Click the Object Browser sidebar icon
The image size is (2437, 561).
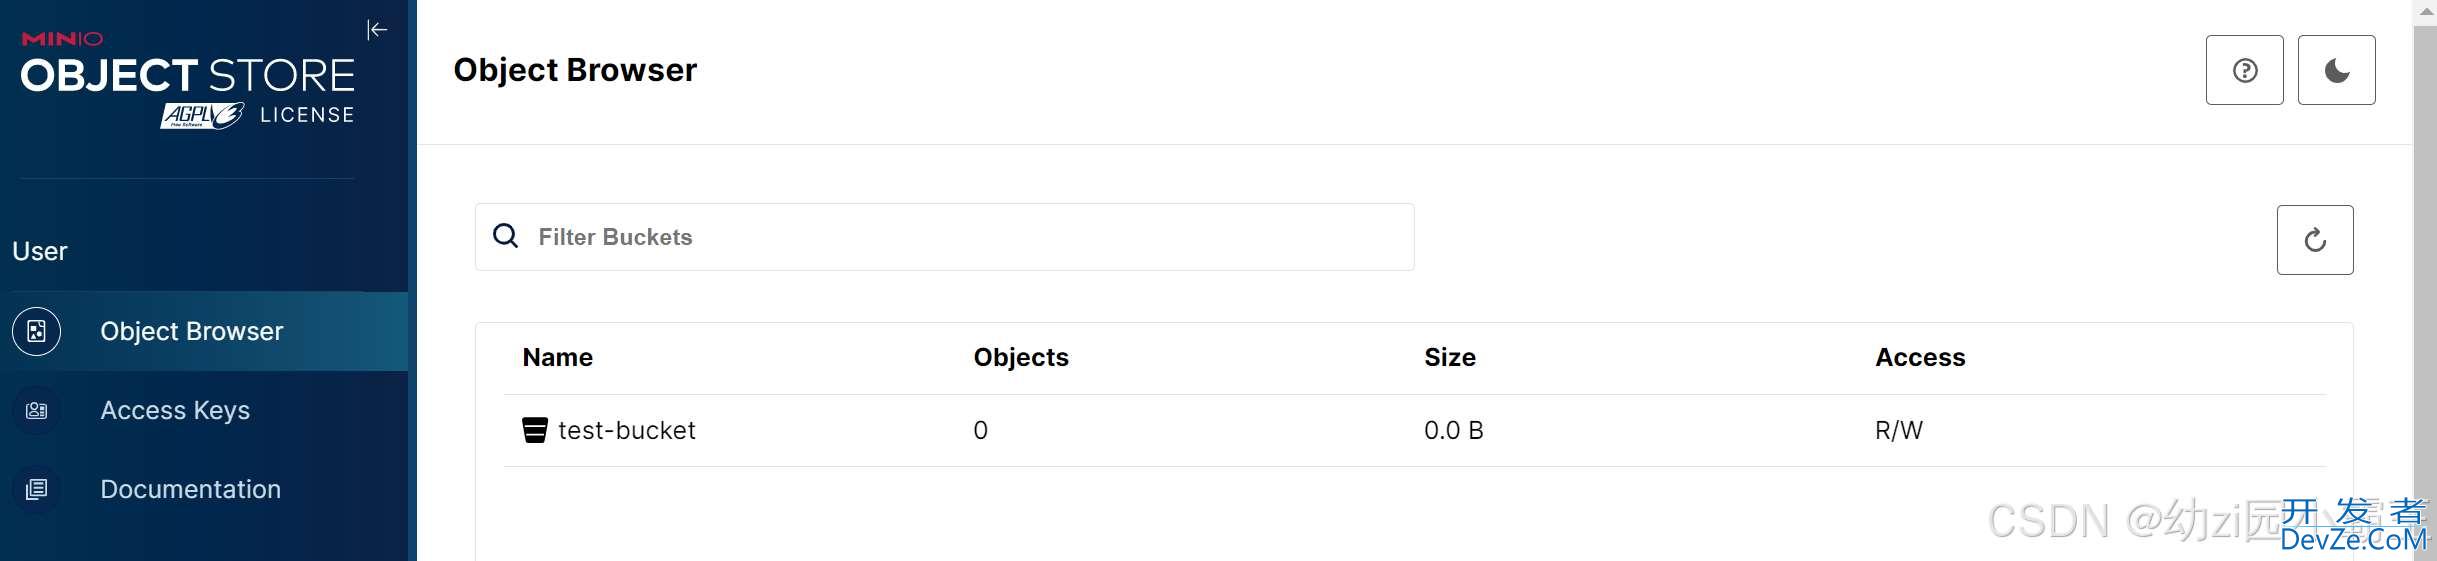coord(37,331)
